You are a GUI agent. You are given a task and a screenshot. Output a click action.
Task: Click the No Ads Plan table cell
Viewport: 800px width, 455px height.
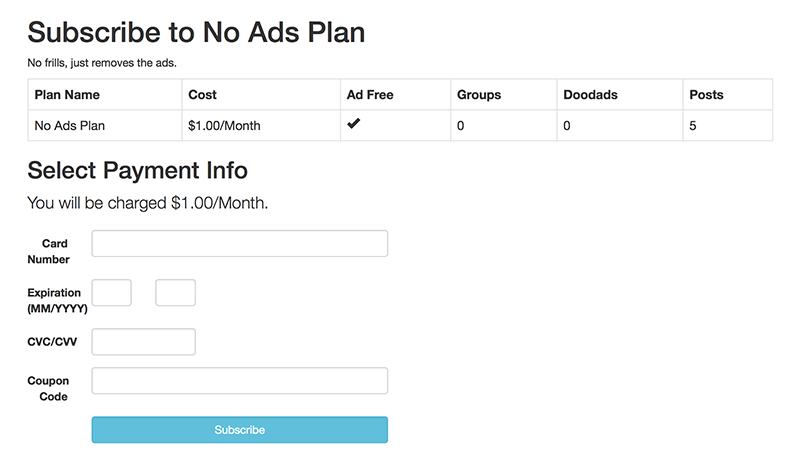[x=70, y=126]
